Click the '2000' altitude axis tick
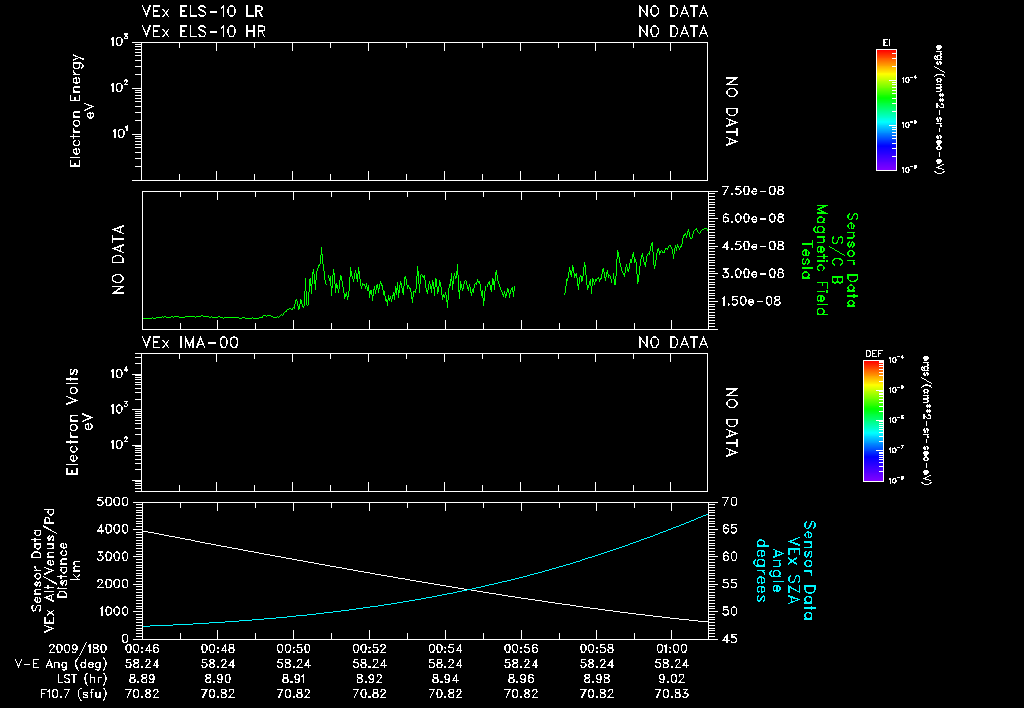The height and width of the screenshot is (708, 1024). [x=112, y=584]
